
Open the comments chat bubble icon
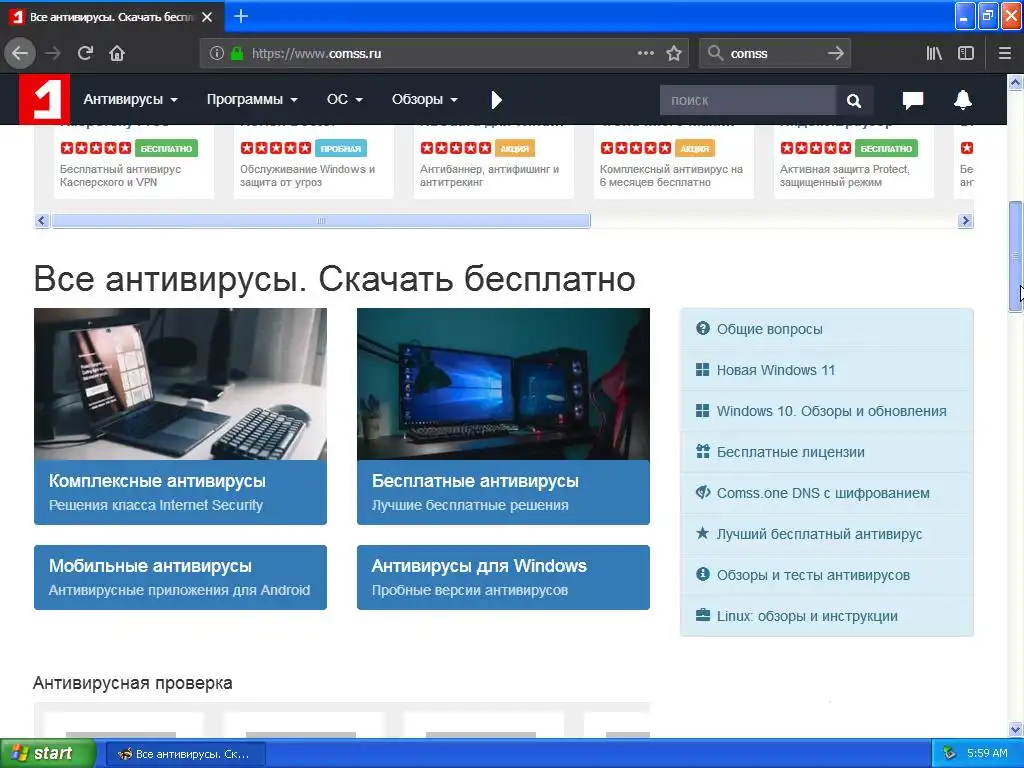click(x=912, y=100)
